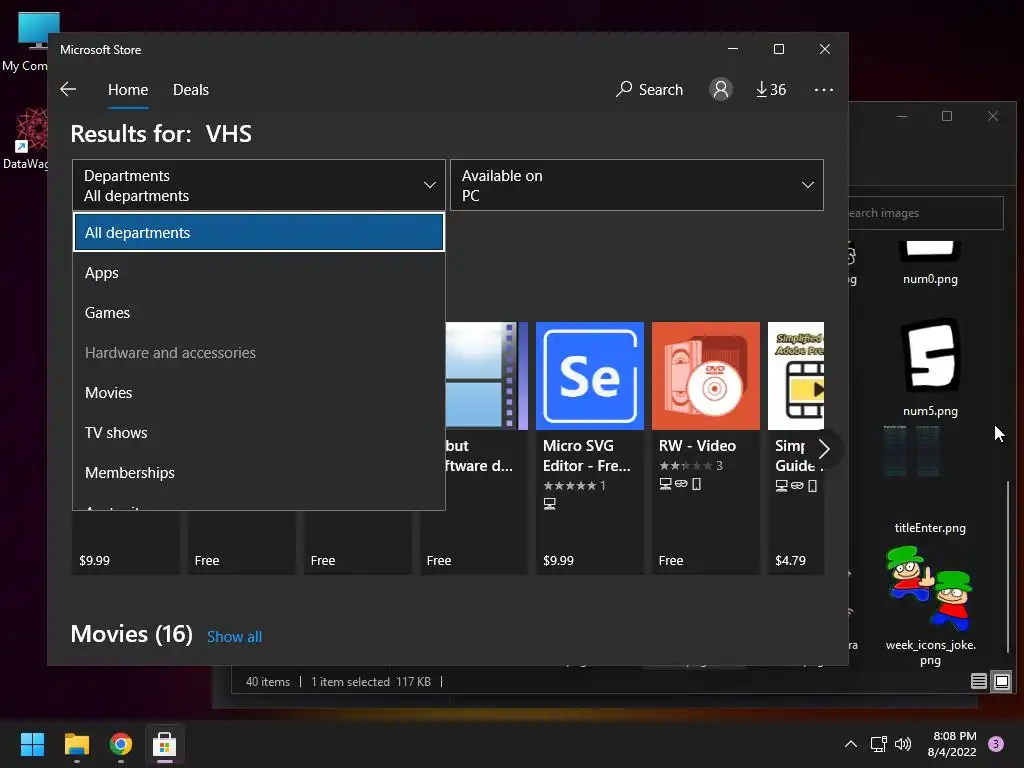Select TV shows in the department list
The height and width of the screenshot is (768, 1024).
(x=259, y=432)
